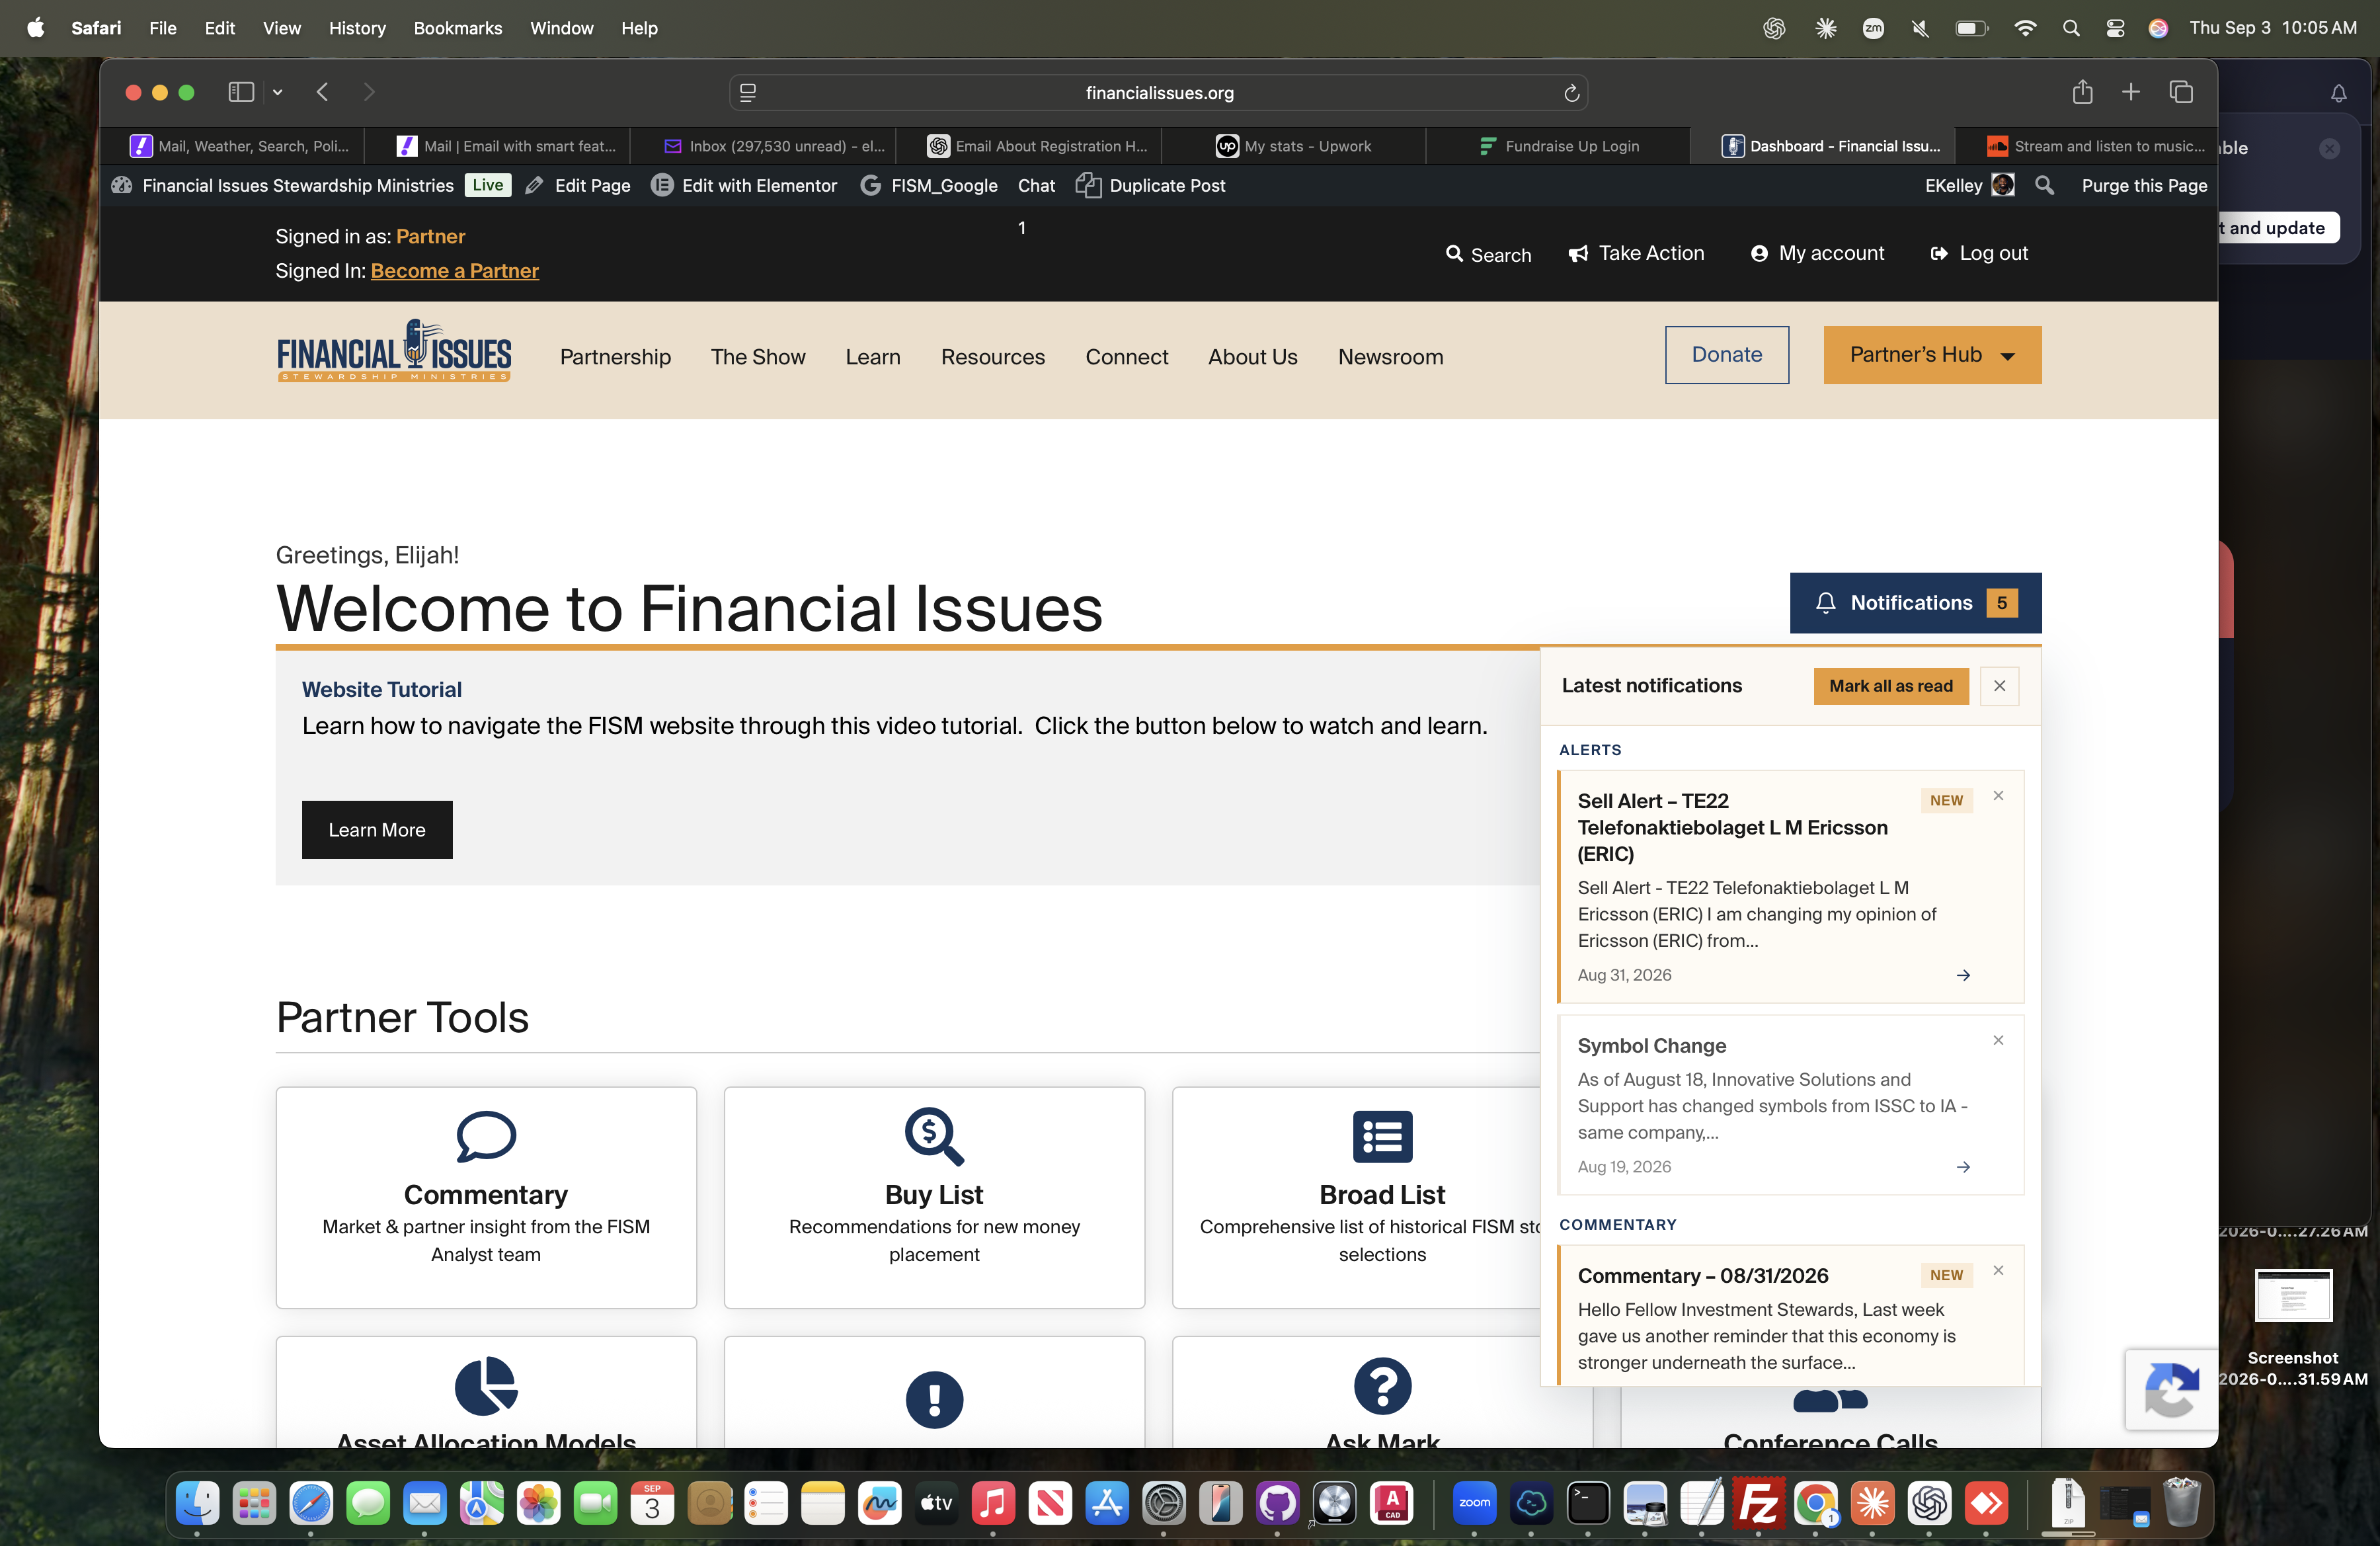
Task: Open the Bookmarks menu in menu bar
Action: [x=457, y=28]
